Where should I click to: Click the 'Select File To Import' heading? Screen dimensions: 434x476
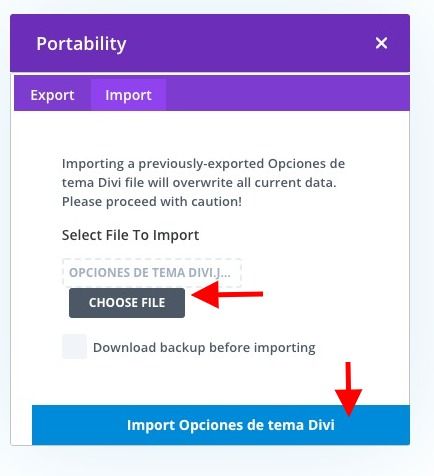click(130, 235)
